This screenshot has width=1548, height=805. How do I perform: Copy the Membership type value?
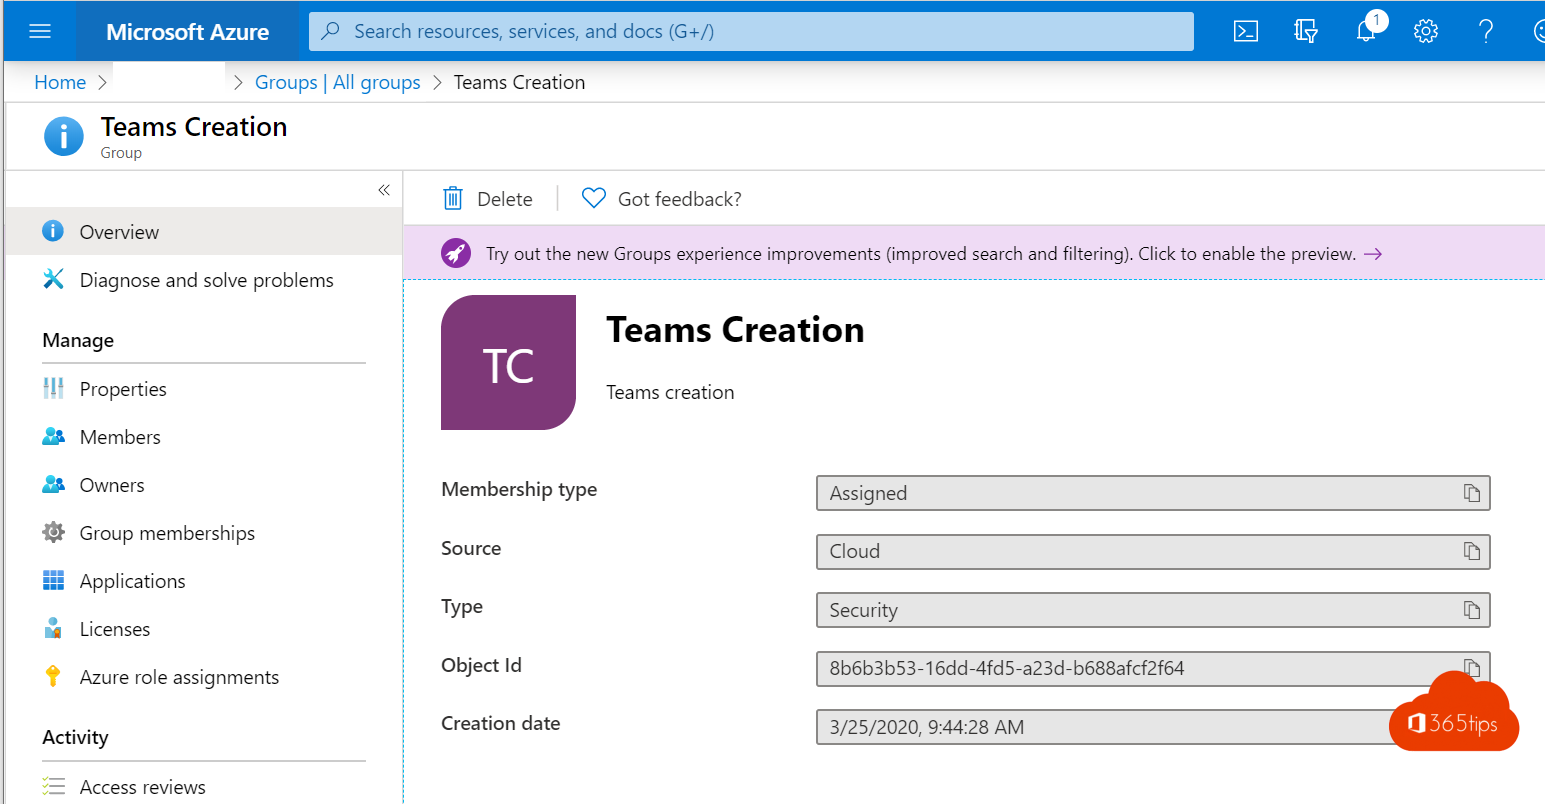pyautogui.click(x=1472, y=493)
